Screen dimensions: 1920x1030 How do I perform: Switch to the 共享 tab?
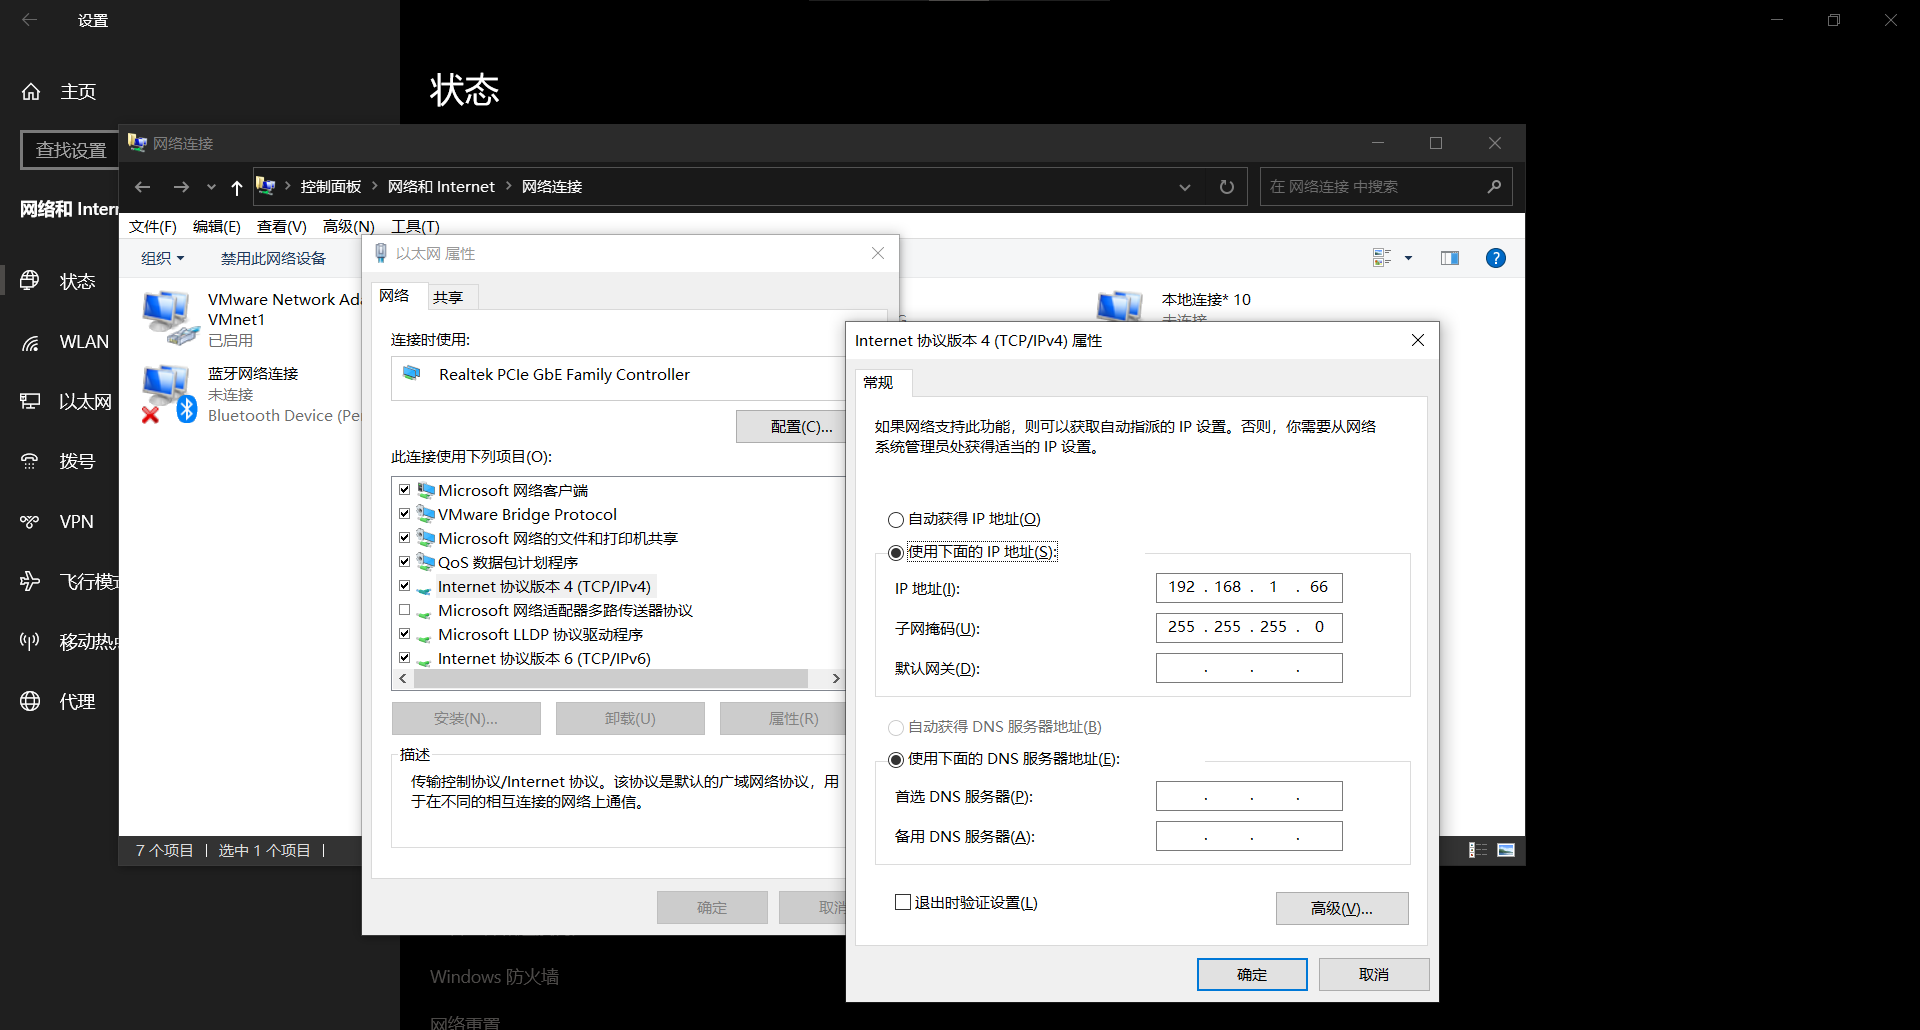(448, 297)
